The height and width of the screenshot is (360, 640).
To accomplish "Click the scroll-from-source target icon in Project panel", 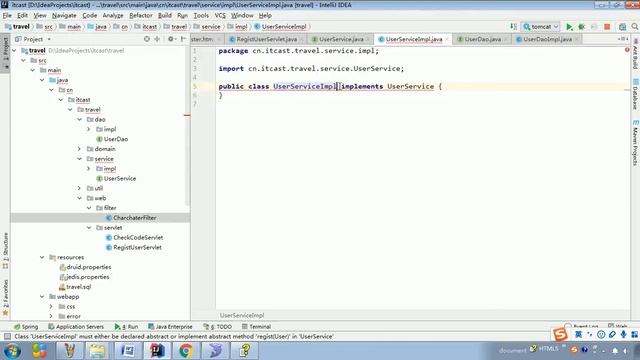I will point(147,39).
